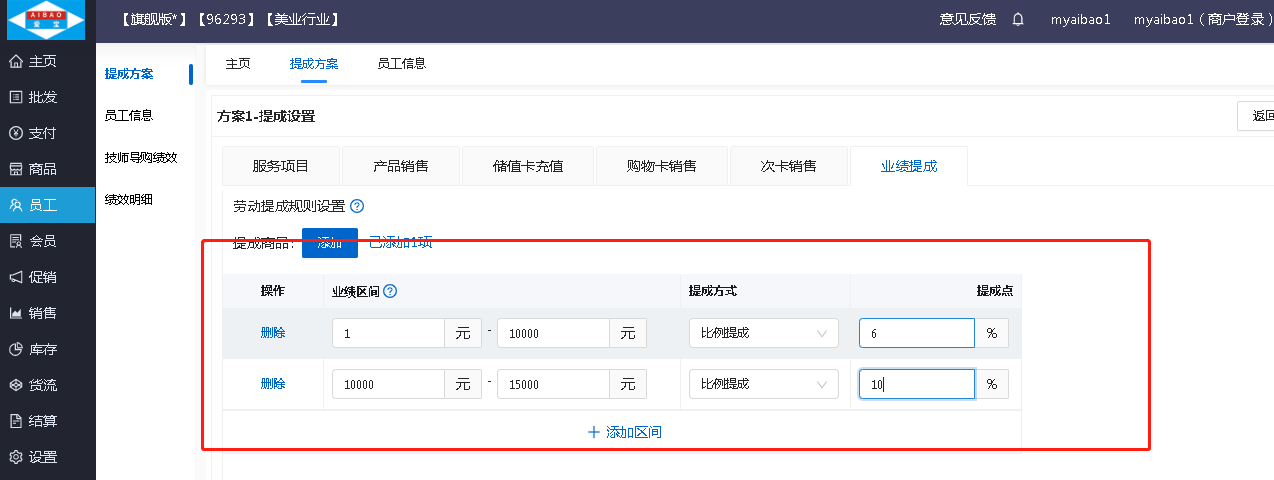This screenshot has height=480, width=1274.
Task: Delete the 1-10000 interval row
Action: (273, 333)
